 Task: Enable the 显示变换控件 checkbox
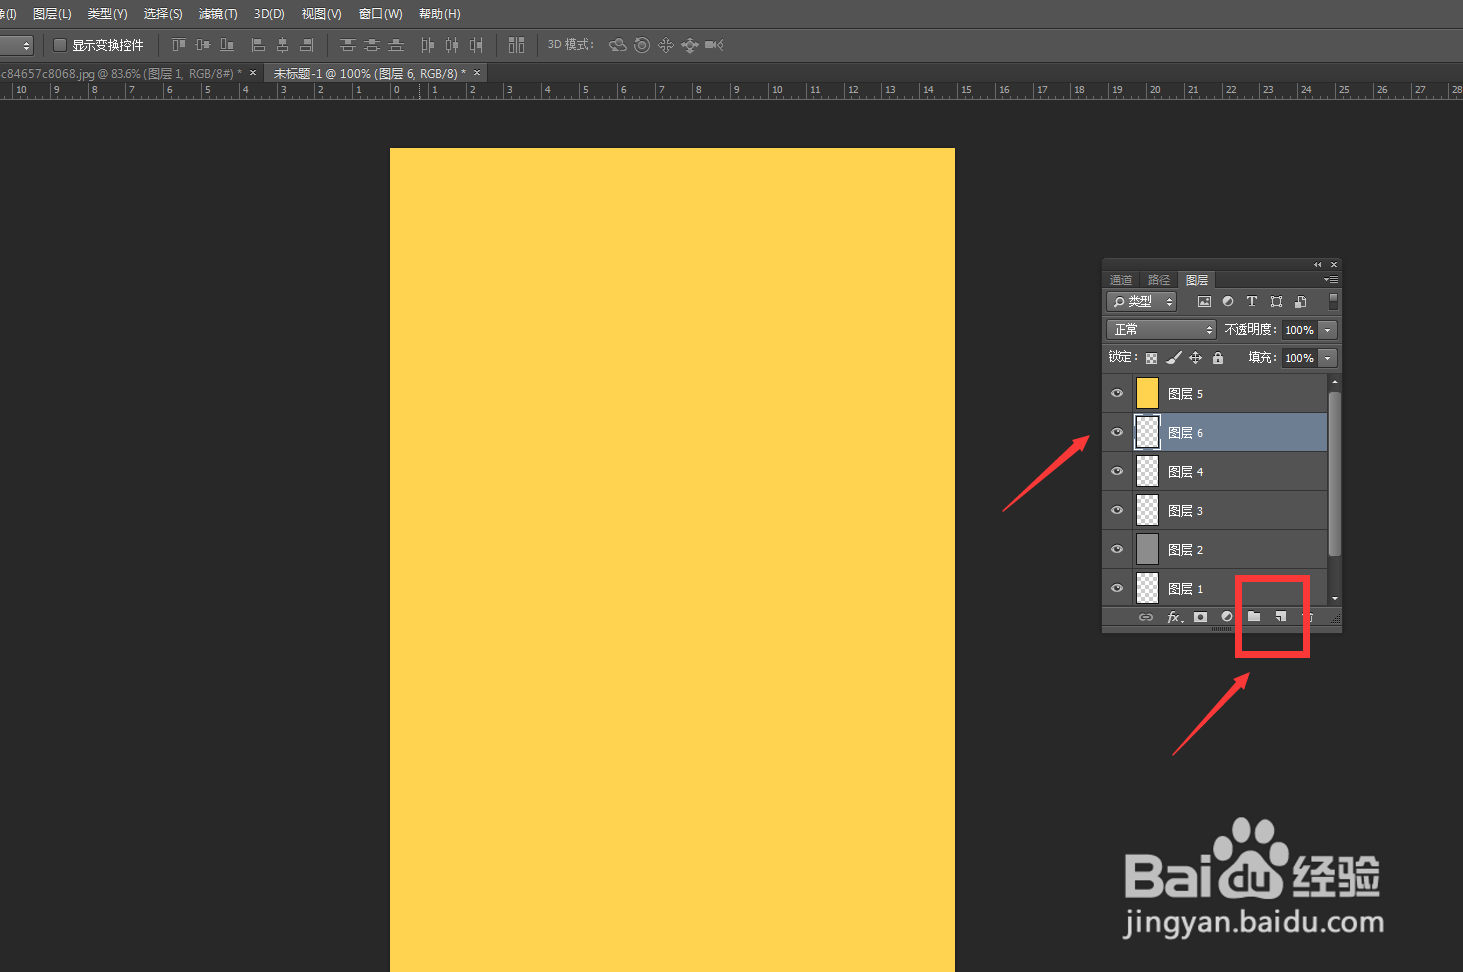(x=60, y=45)
